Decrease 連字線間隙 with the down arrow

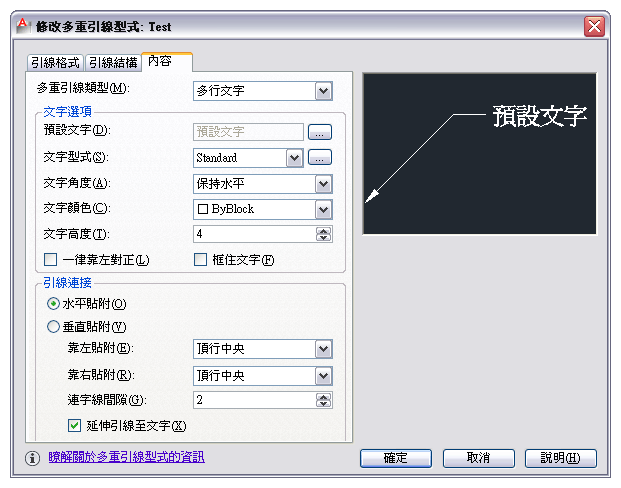[324, 404]
